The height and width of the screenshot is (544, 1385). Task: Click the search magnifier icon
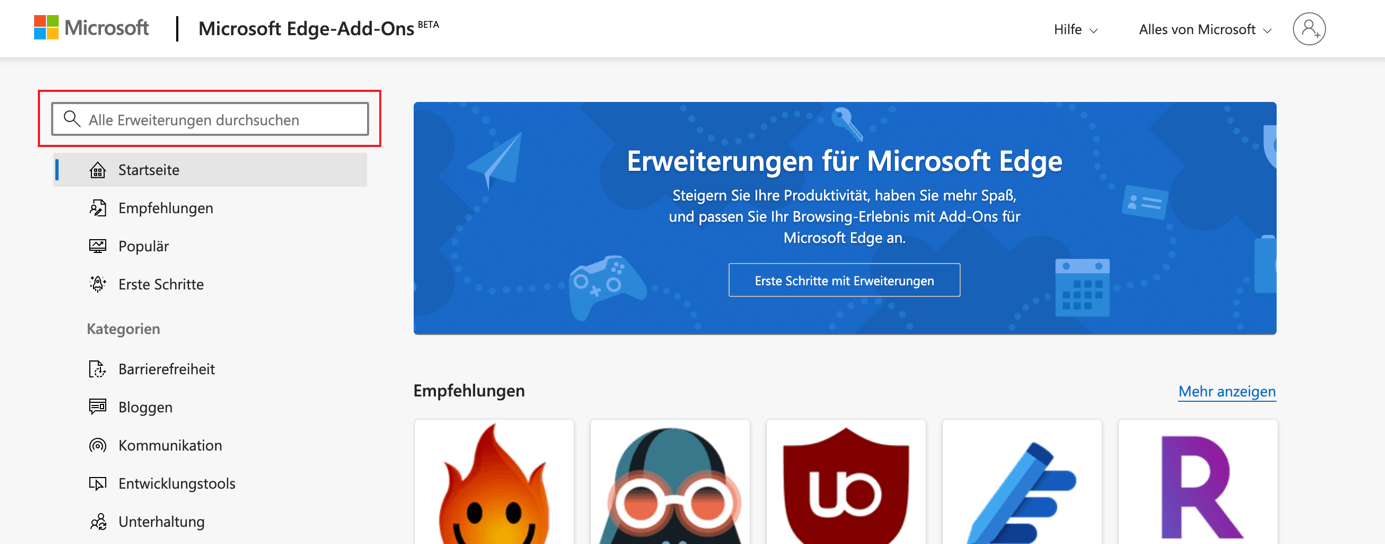(x=72, y=119)
